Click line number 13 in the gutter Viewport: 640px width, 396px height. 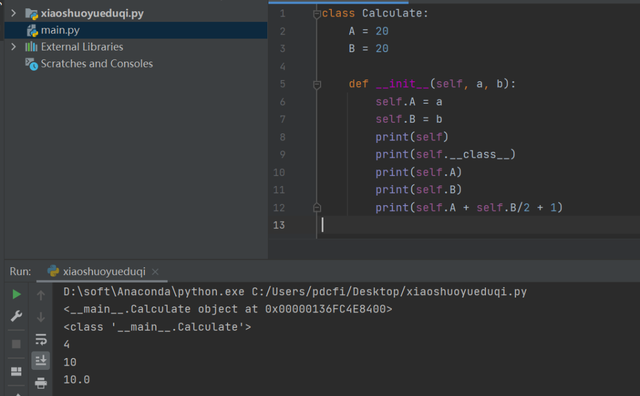(x=279, y=225)
